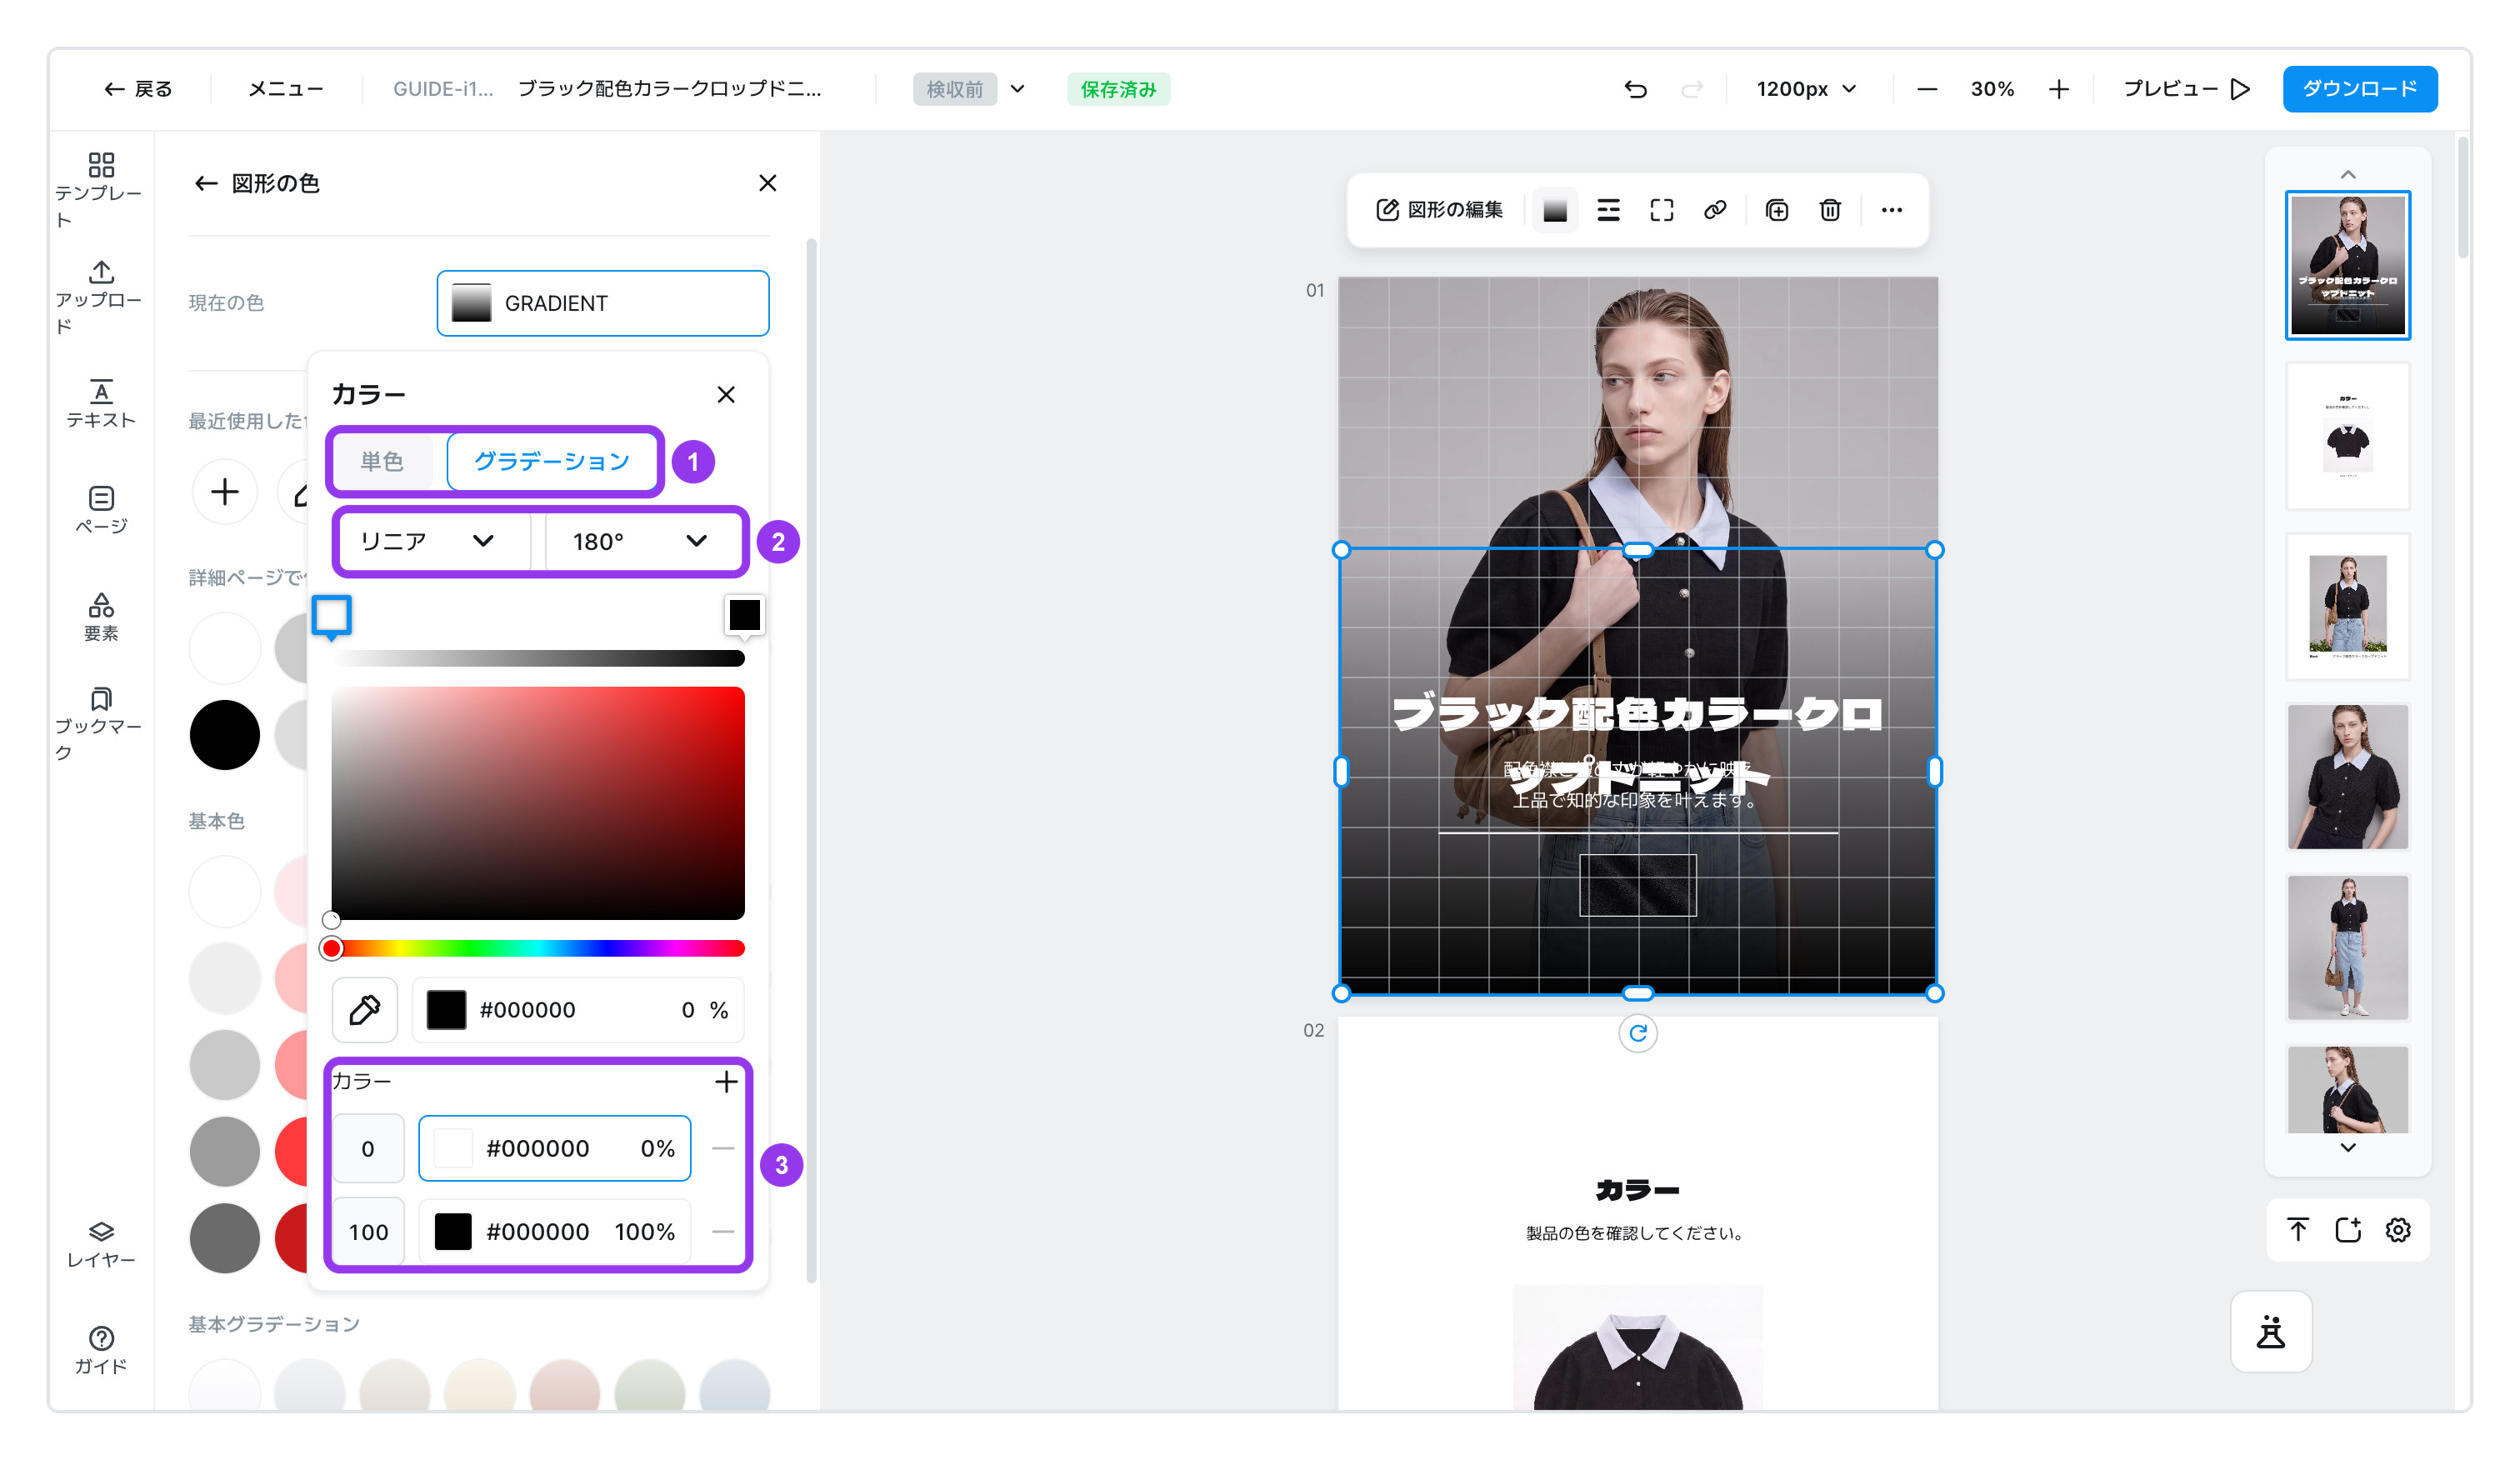Image resolution: width=2520 pixels, height=1460 pixels.
Task: Collapse thumbnail list with up chevron
Action: [x=2347, y=174]
